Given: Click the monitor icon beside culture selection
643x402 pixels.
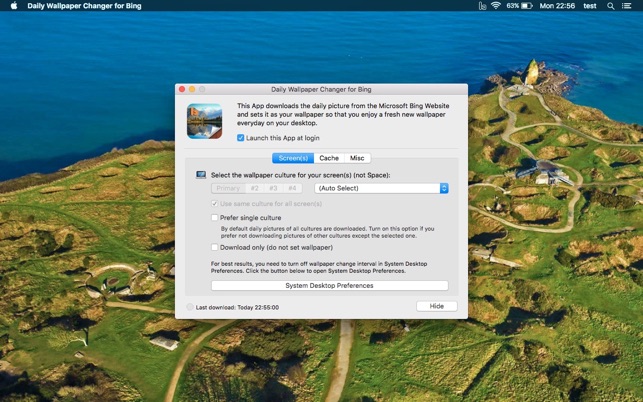Looking at the screenshot, I should pyautogui.click(x=201, y=175).
